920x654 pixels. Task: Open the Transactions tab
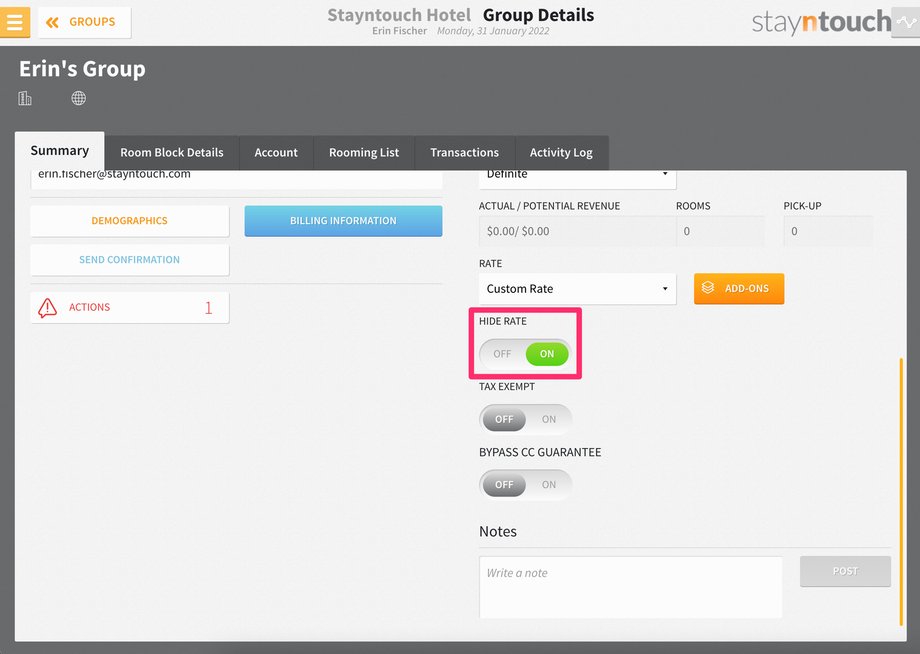(464, 153)
